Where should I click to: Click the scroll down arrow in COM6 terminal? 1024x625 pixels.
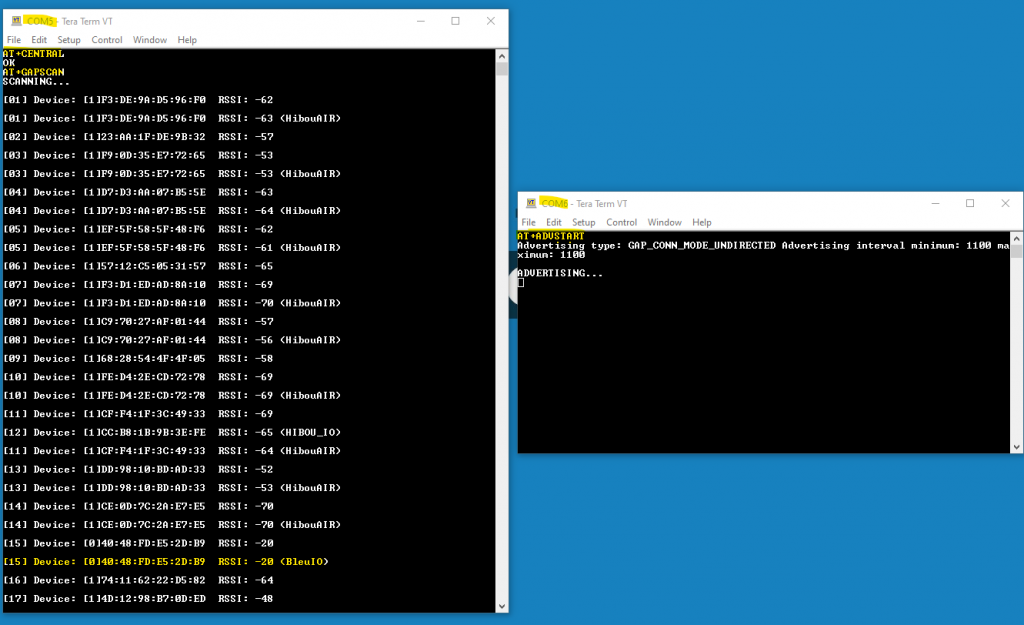(1017, 446)
